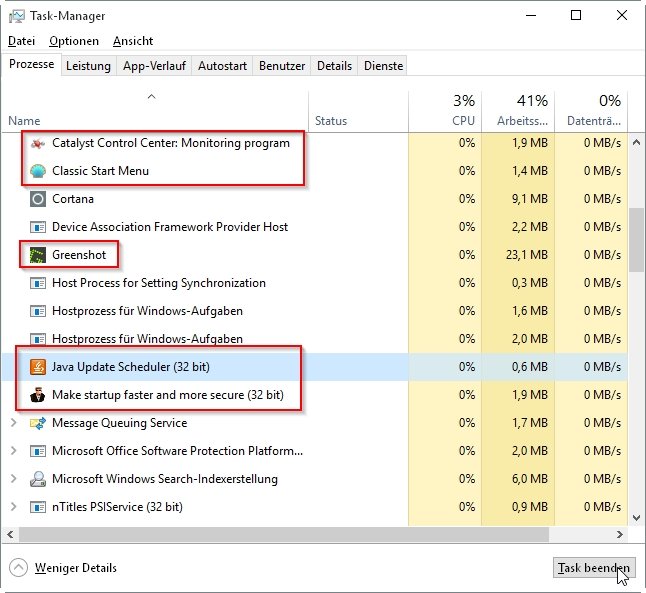Click the vertical scrollbar down arrow
This screenshot has height=593, width=646.
click(637, 518)
